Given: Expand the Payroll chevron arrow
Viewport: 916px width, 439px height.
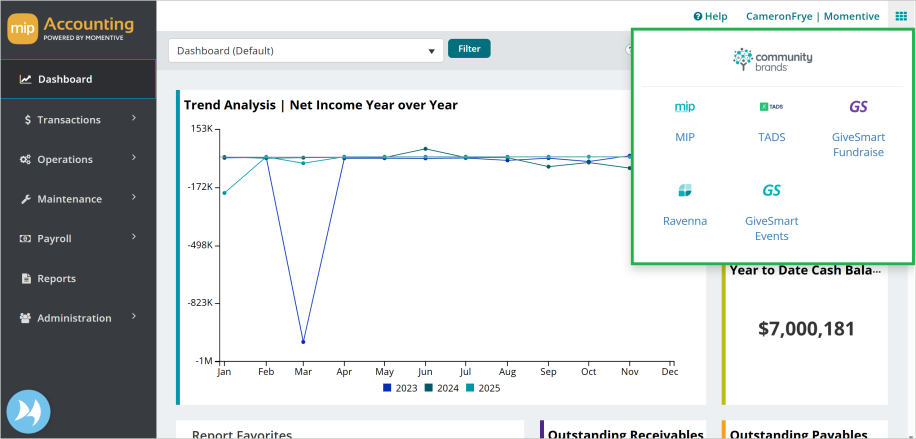Looking at the screenshot, I should [x=134, y=237].
